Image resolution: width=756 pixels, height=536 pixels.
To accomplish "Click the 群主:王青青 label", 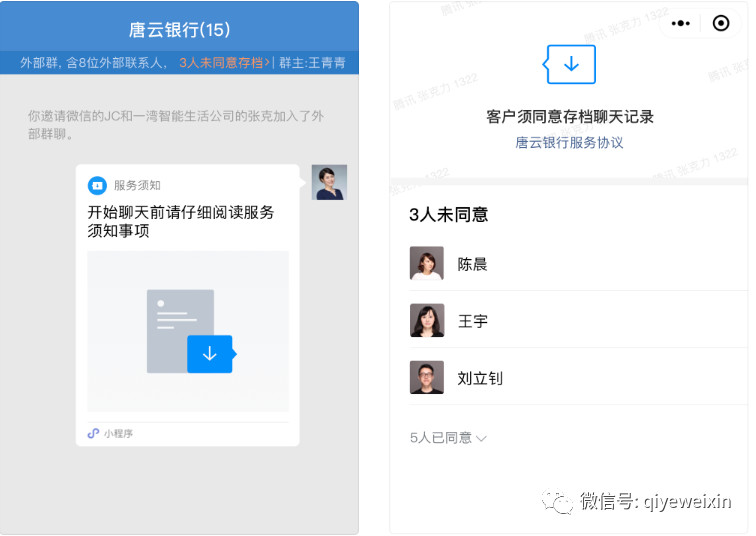I will [x=312, y=63].
